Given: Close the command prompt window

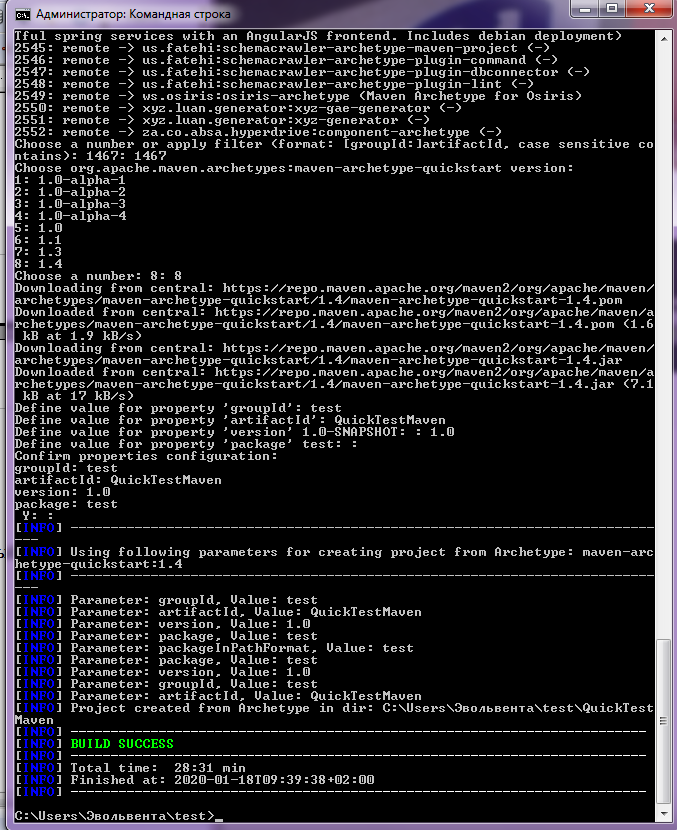Looking at the screenshot, I should pos(649,9).
